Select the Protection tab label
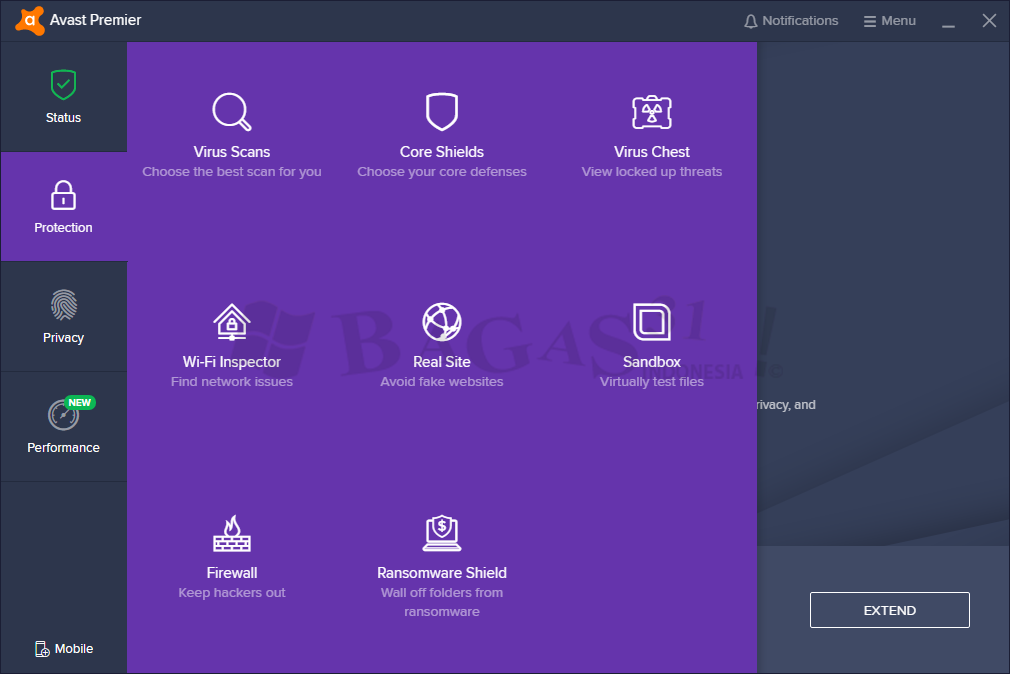The image size is (1010, 674). point(63,227)
